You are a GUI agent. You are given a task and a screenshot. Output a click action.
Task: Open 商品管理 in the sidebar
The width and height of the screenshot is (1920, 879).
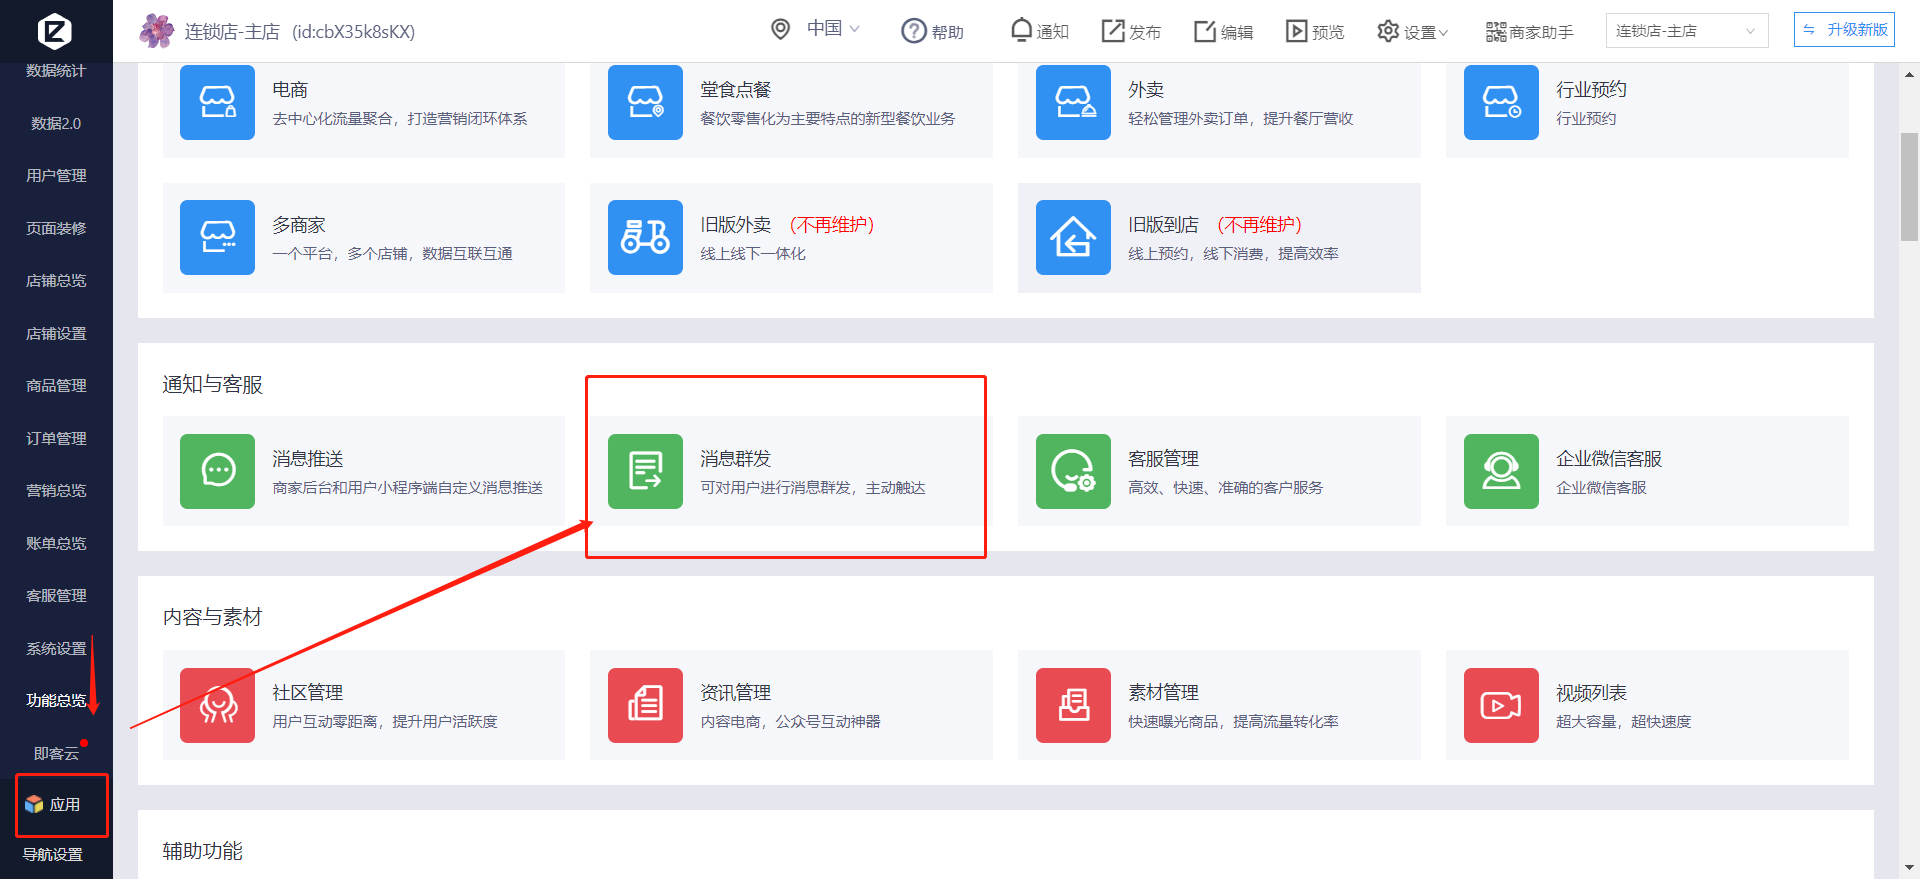click(56, 386)
